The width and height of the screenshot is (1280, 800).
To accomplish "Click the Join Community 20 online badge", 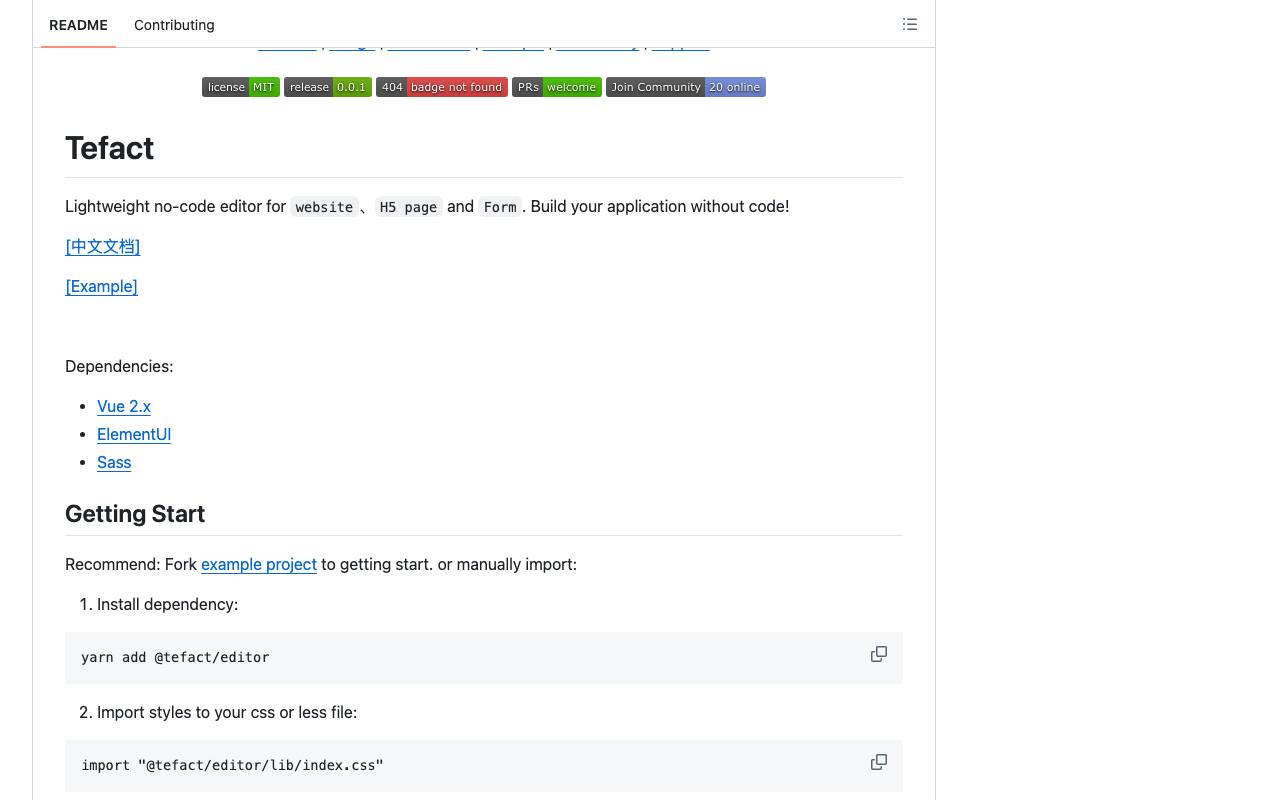I will [x=686, y=87].
